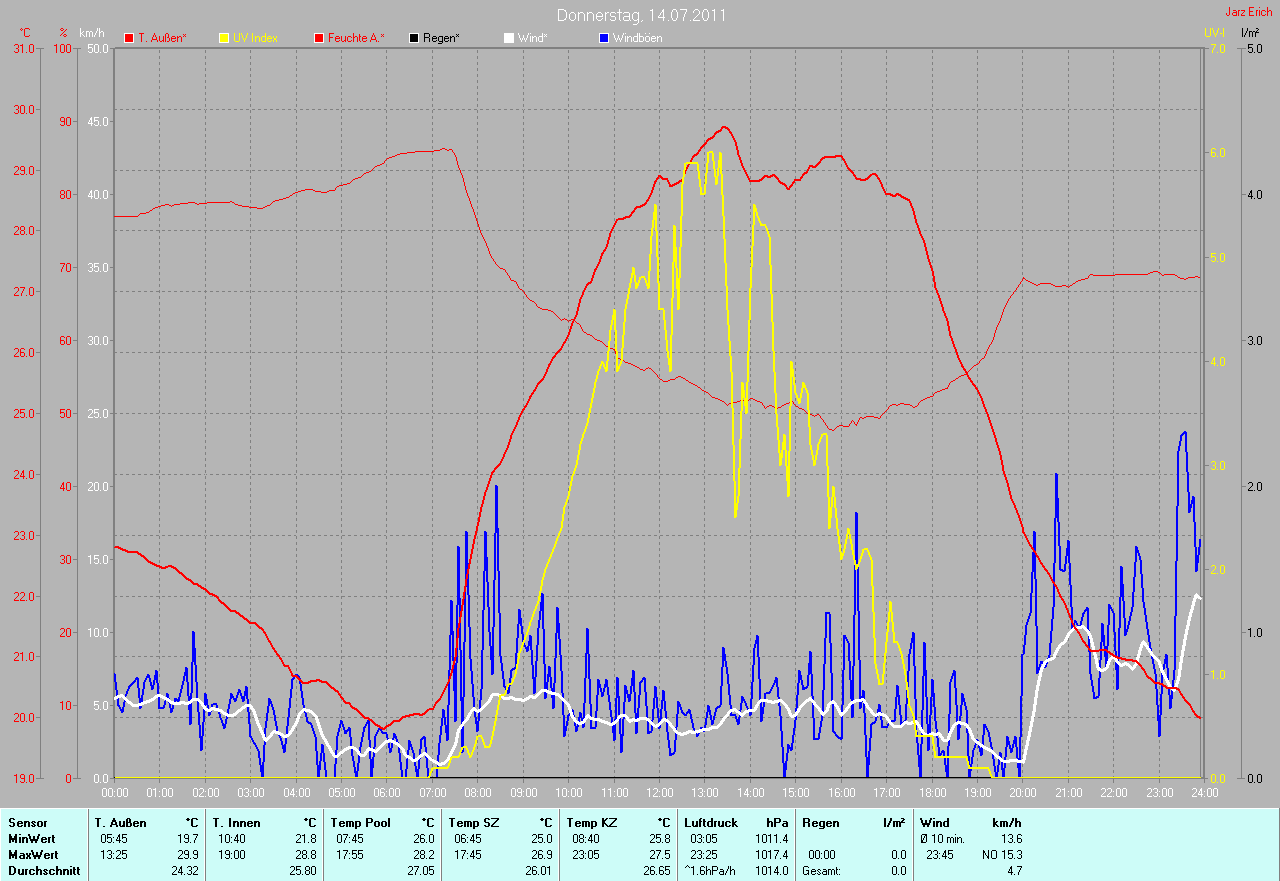Click the chart title Donnerstag, 14.07.2011
The height and width of the screenshot is (881, 1280).
coord(641,15)
